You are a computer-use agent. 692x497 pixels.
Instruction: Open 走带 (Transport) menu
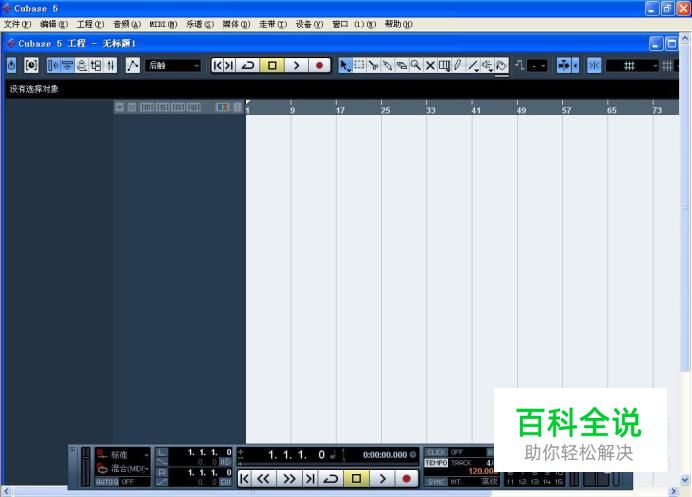pos(273,24)
